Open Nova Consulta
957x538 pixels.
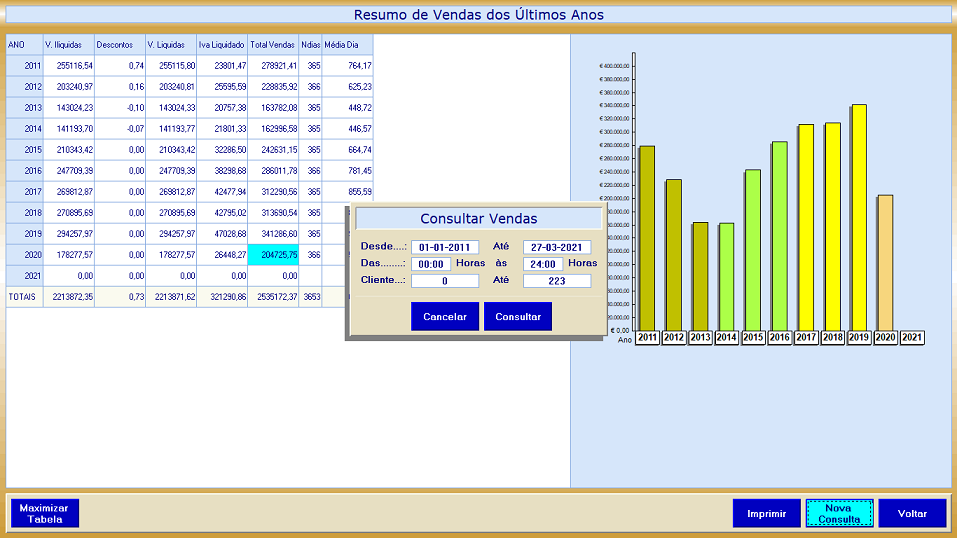click(x=839, y=513)
